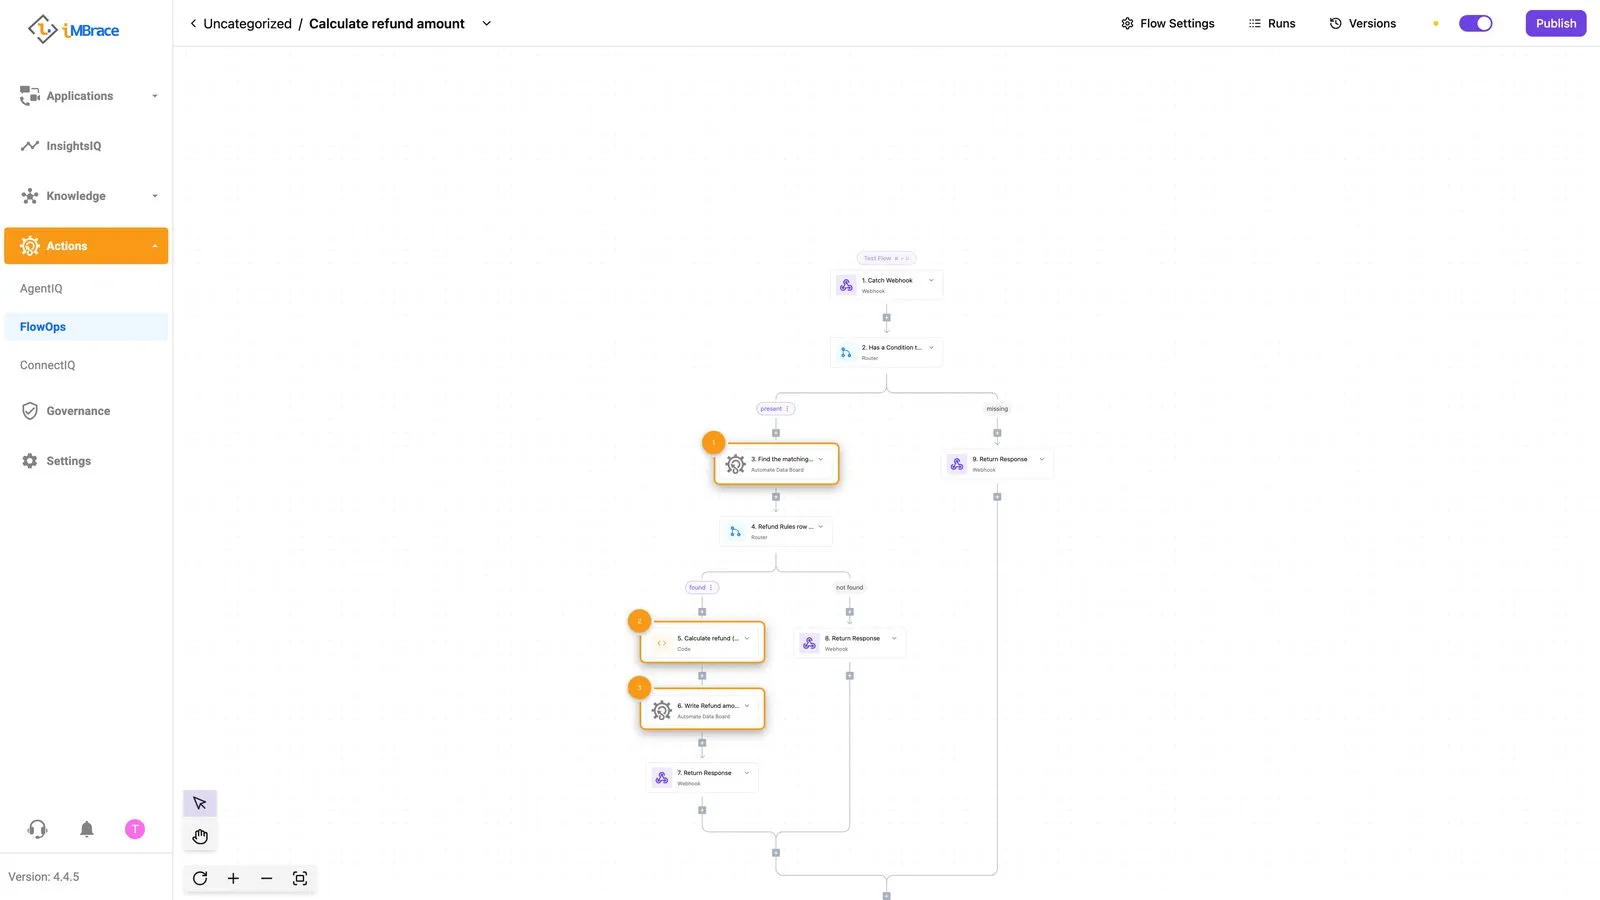This screenshot has height=900, width=1600.
Task: Zoom out of the canvas
Action: pos(266,878)
